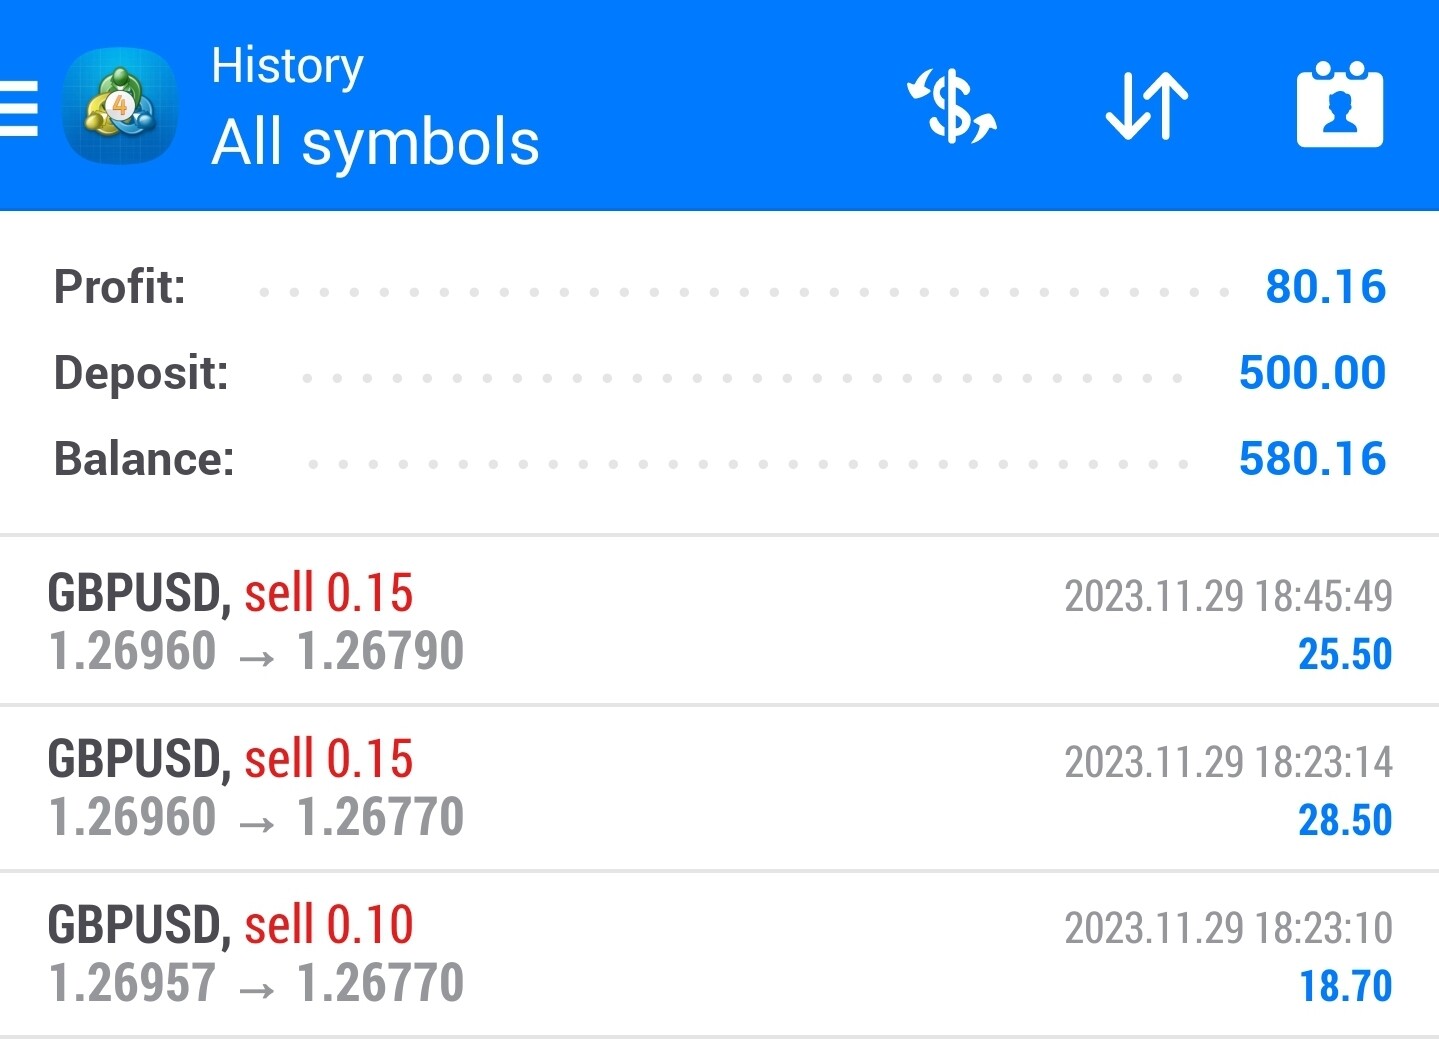Tap the 18.70 profit amount

click(1344, 986)
